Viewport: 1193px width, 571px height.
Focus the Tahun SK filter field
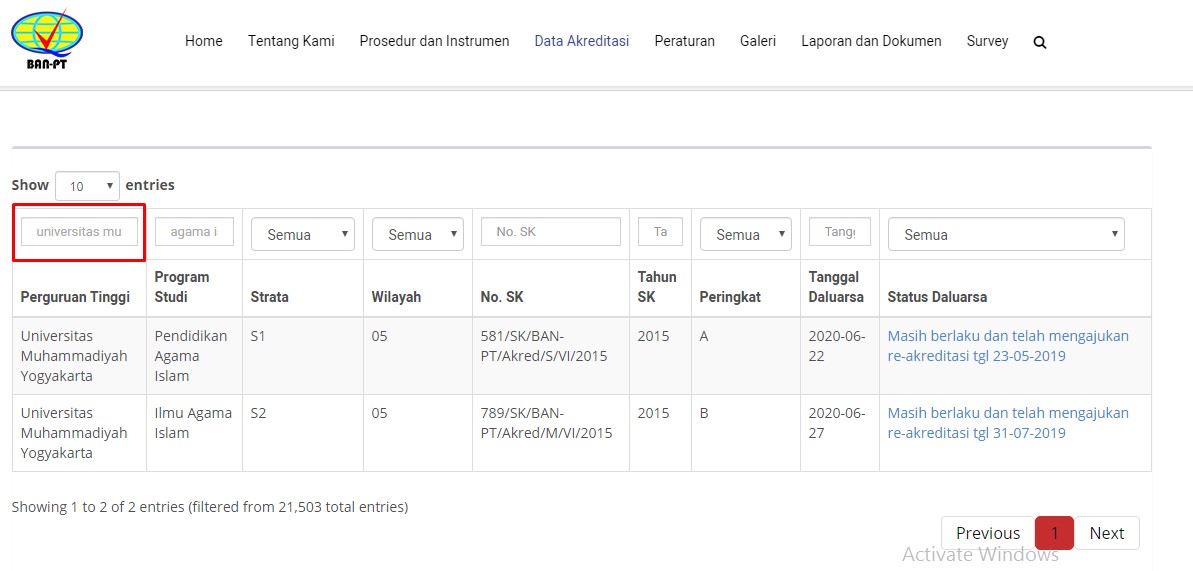pyautogui.click(x=660, y=231)
